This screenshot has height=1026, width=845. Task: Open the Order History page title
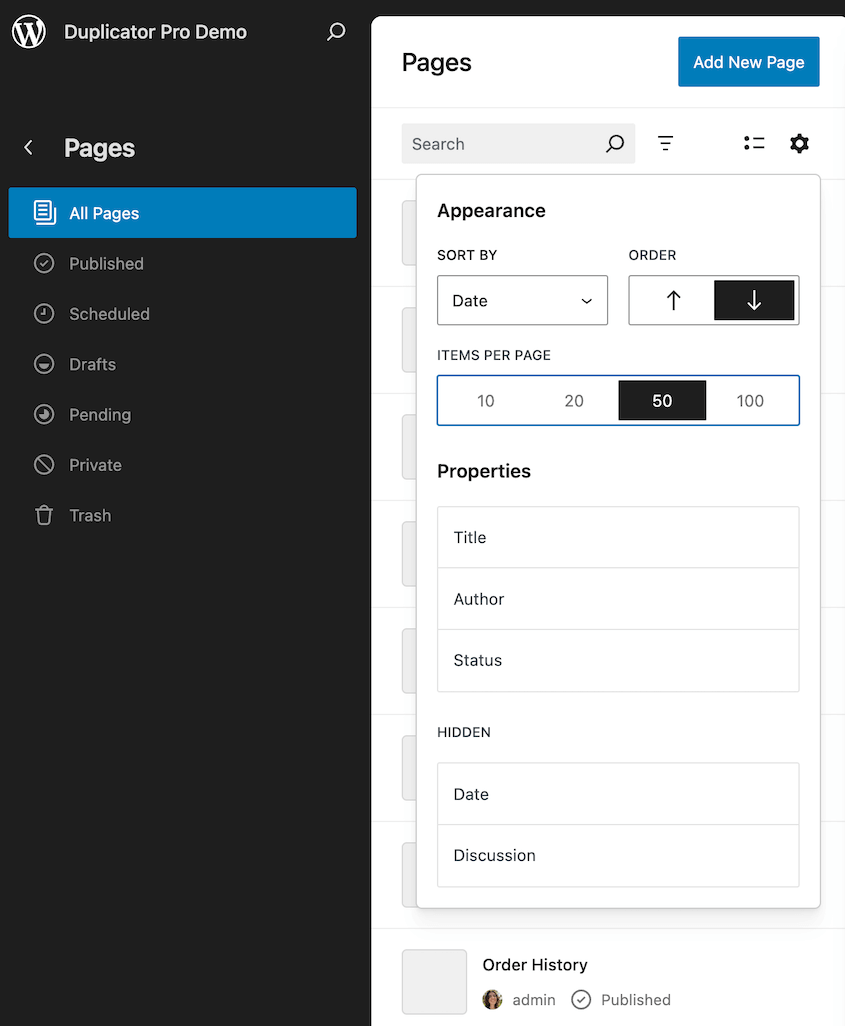point(535,964)
